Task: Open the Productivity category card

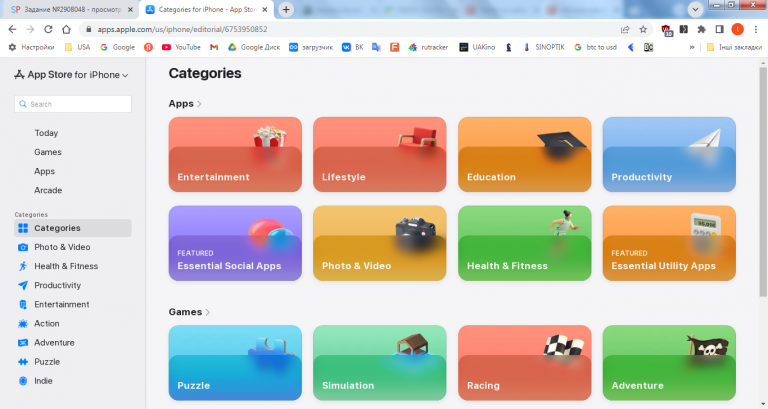Action: click(669, 154)
